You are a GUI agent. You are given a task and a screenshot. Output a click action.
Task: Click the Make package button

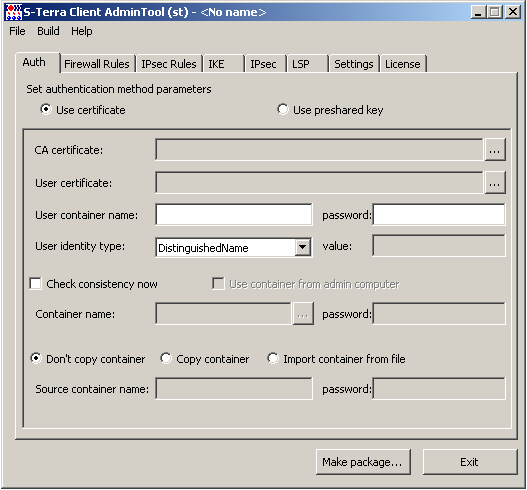(363, 462)
